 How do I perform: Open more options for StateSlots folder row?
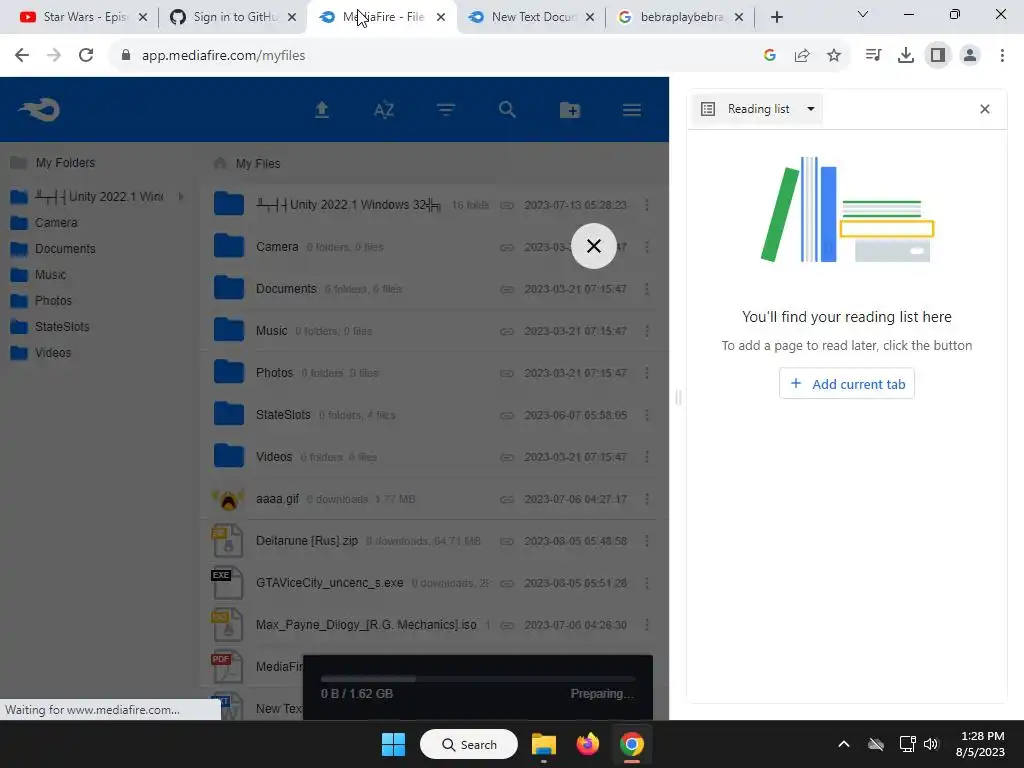pyautogui.click(x=647, y=415)
